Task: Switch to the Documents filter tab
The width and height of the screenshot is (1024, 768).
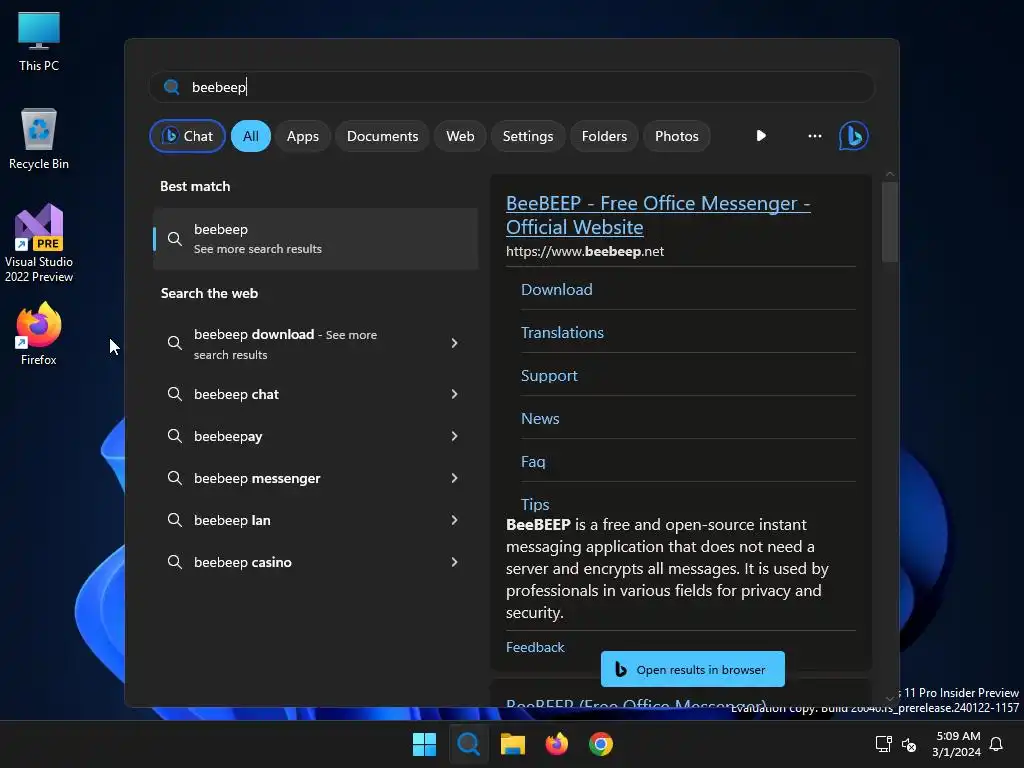Action: pyautogui.click(x=383, y=136)
